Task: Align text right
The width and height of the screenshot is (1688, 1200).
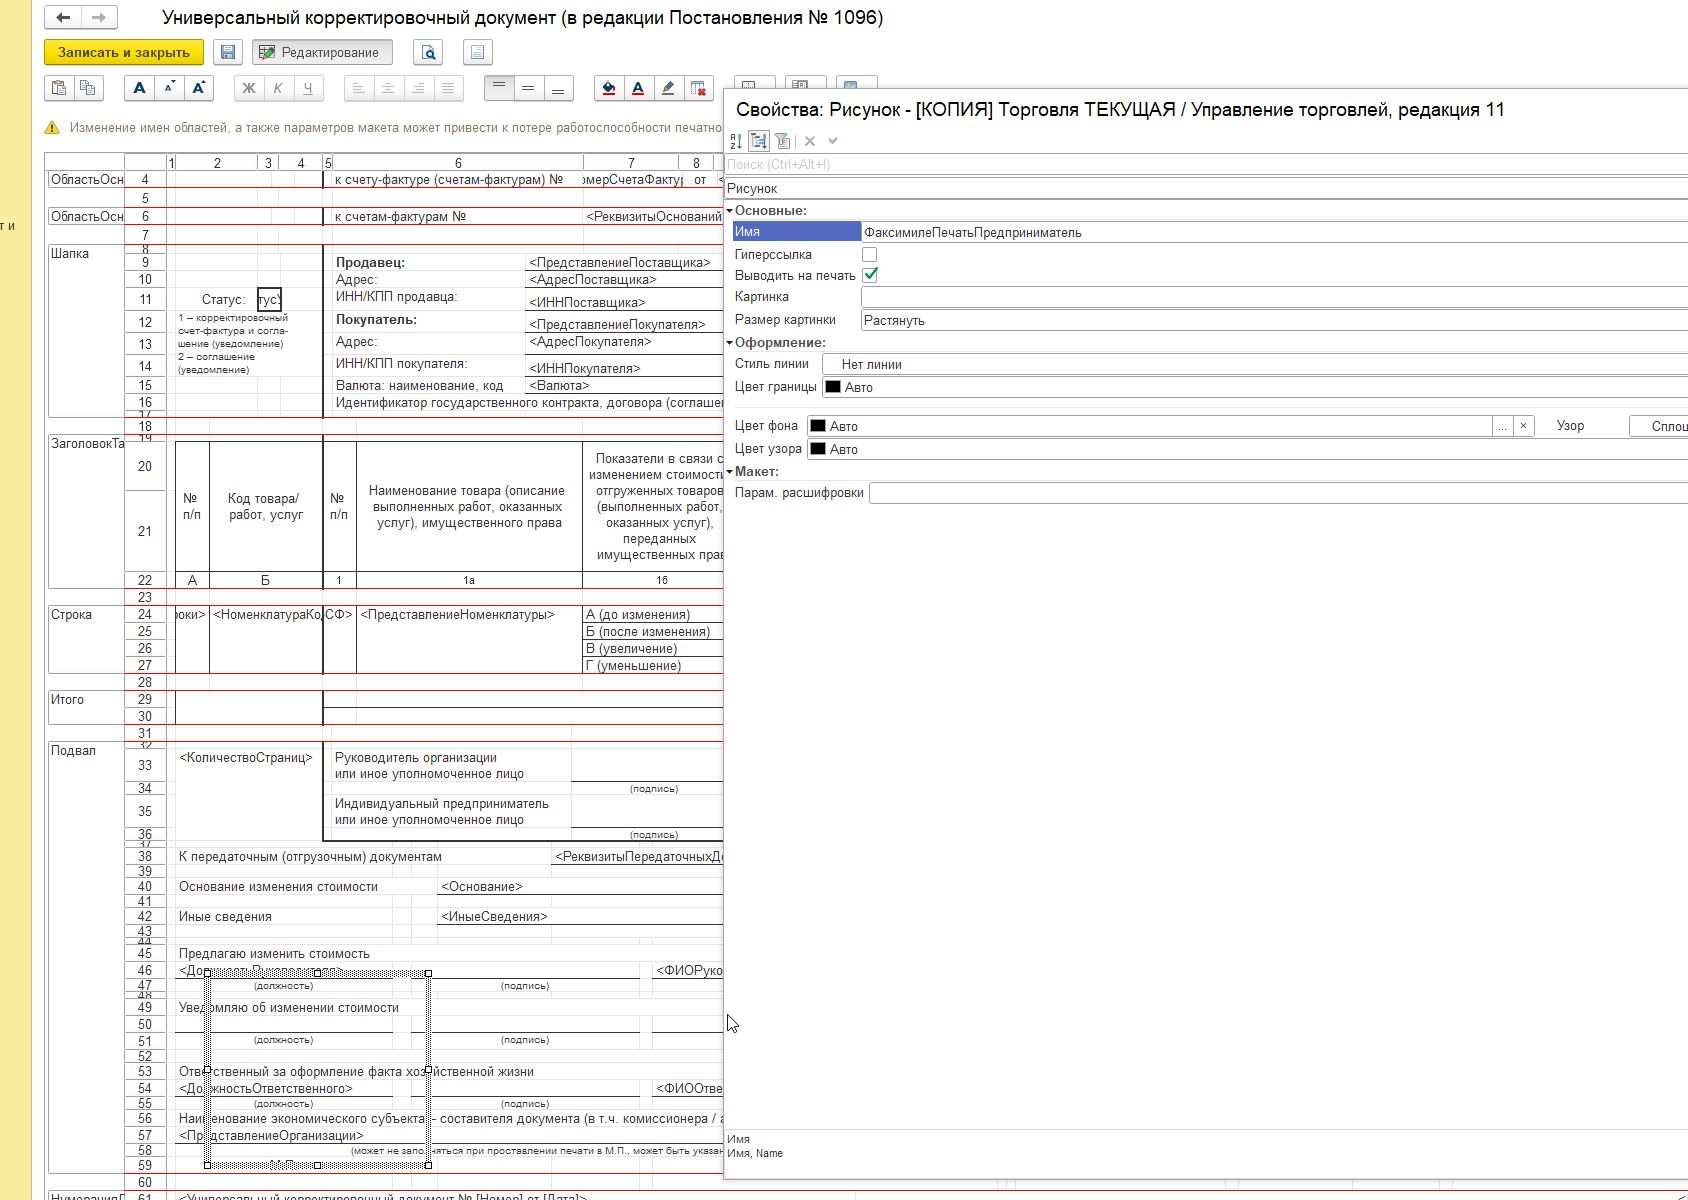Action: pyautogui.click(x=418, y=88)
